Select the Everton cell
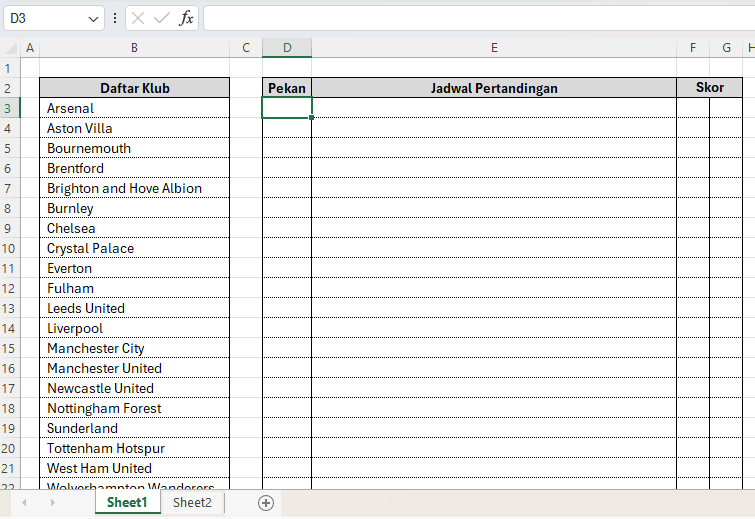The width and height of the screenshot is (755, 519). click(134, 268)
